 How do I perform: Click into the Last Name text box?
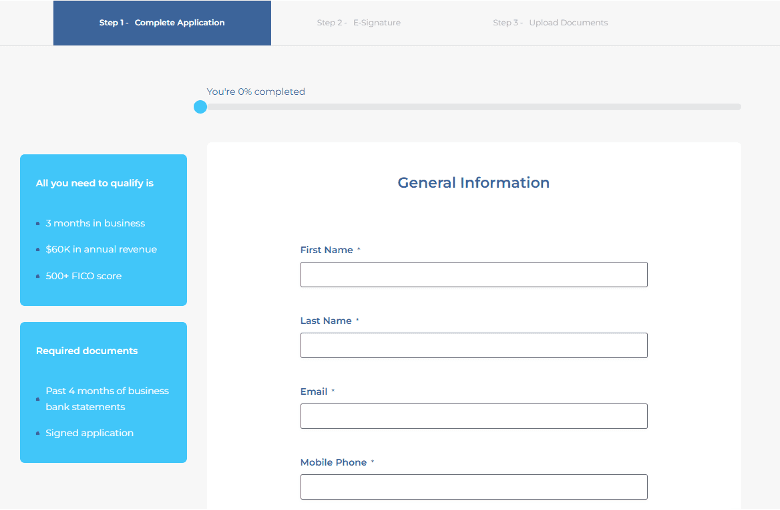473,345
